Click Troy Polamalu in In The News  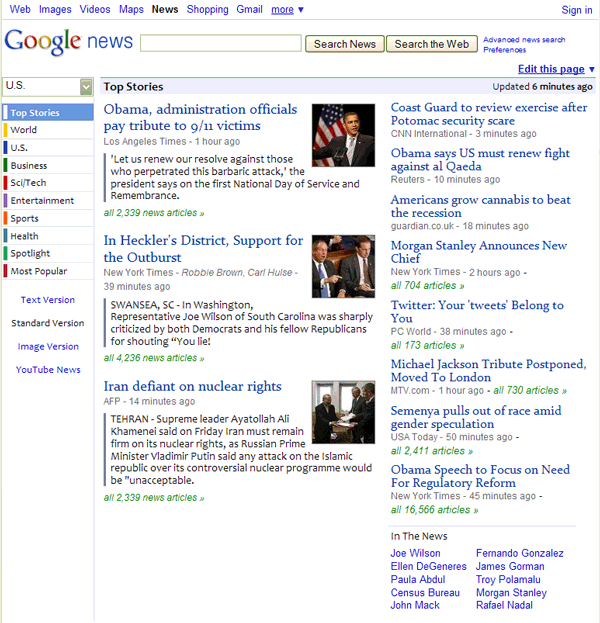[x=508, y=579]
